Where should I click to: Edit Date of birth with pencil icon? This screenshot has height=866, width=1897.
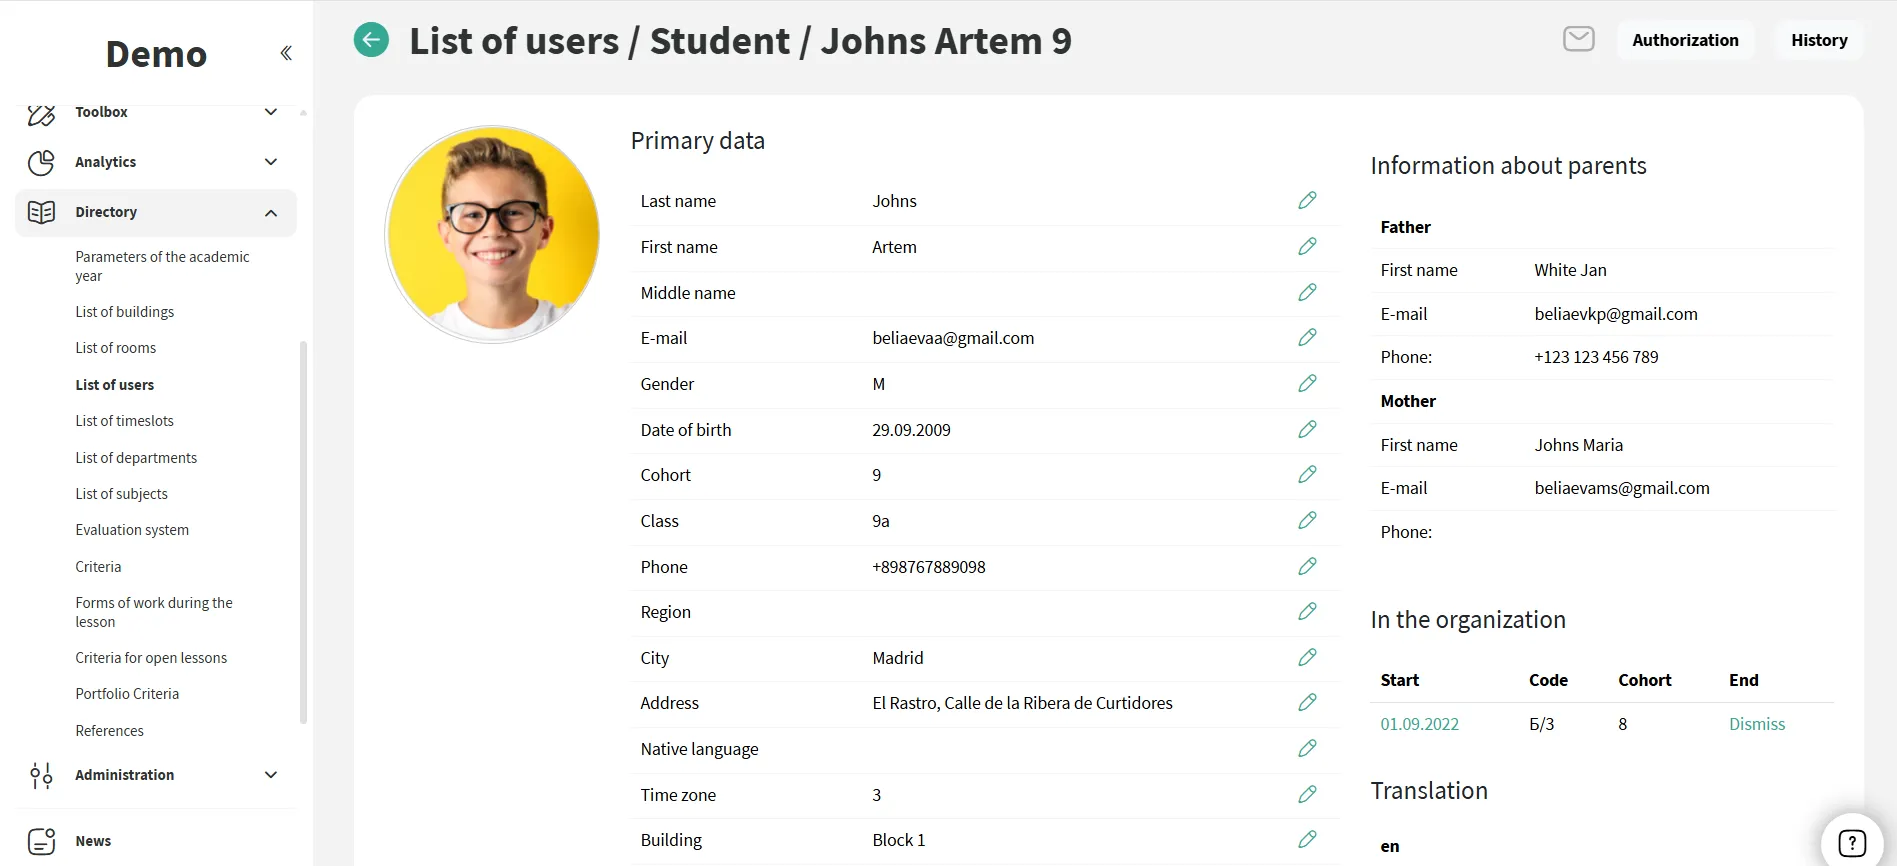(1306, 430)
